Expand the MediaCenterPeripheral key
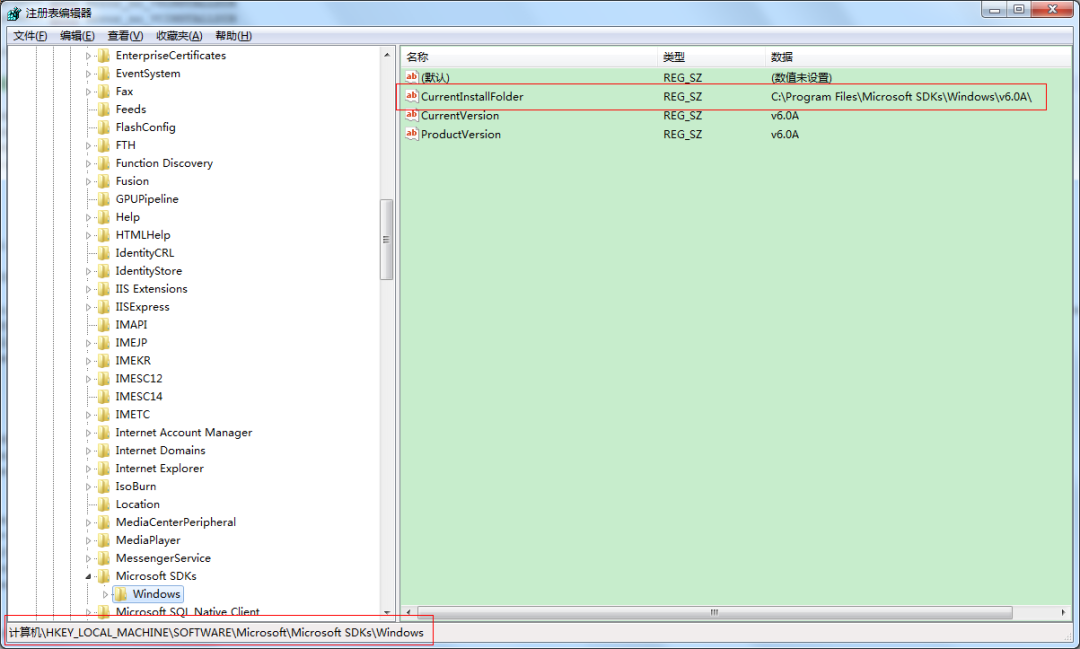The width and height of the screenshot is (1080, 649). click(88, 522)
